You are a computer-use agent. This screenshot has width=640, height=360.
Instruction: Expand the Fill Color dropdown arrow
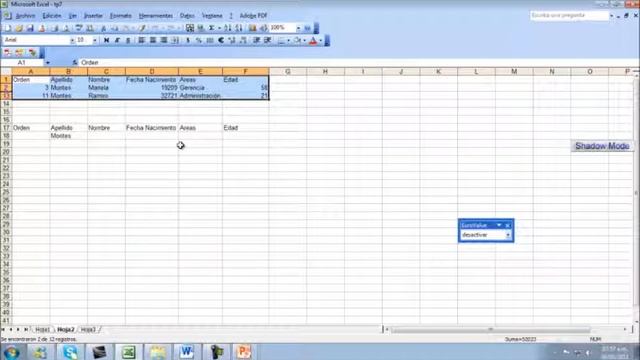(x=304, y=40)
